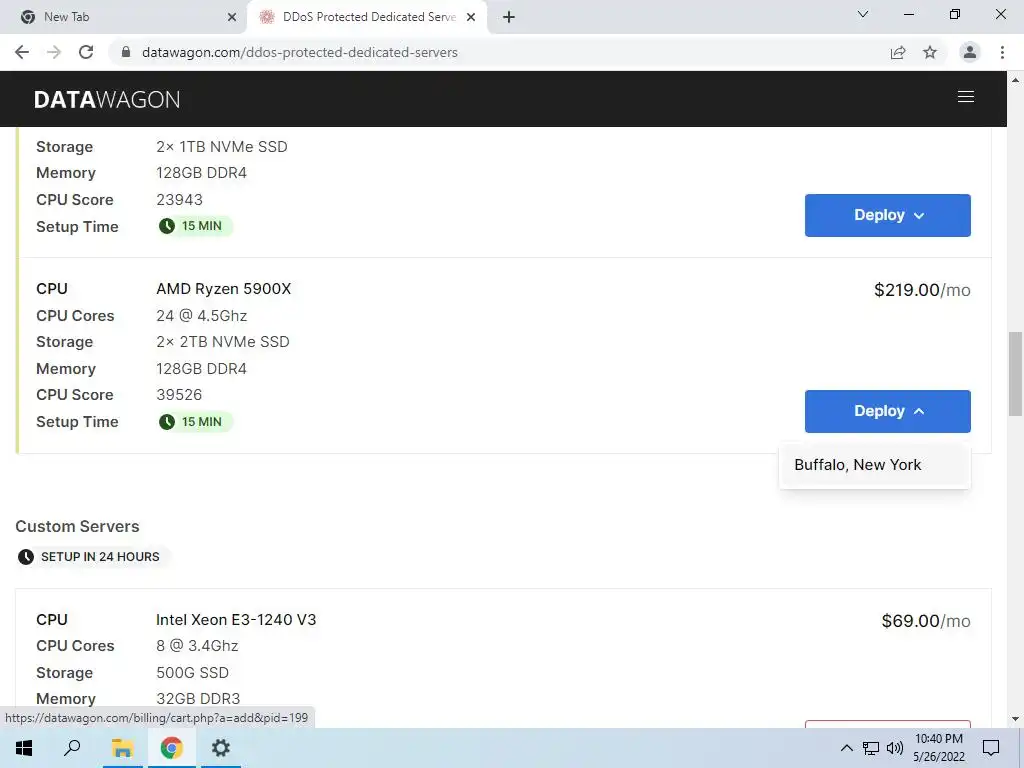Select the $69.00/mo price

coord(926,621)
